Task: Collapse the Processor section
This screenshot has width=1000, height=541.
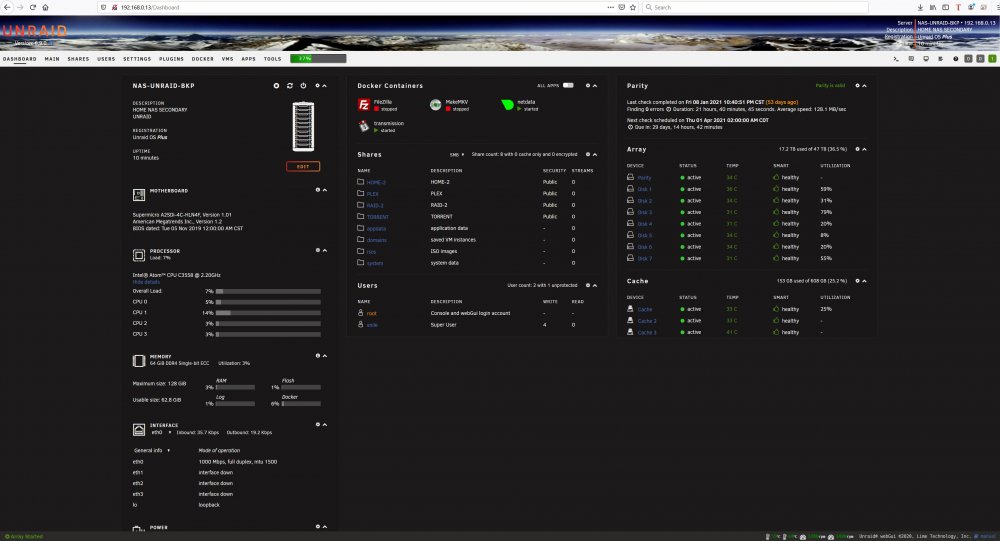Action: (x=325, y=250)
